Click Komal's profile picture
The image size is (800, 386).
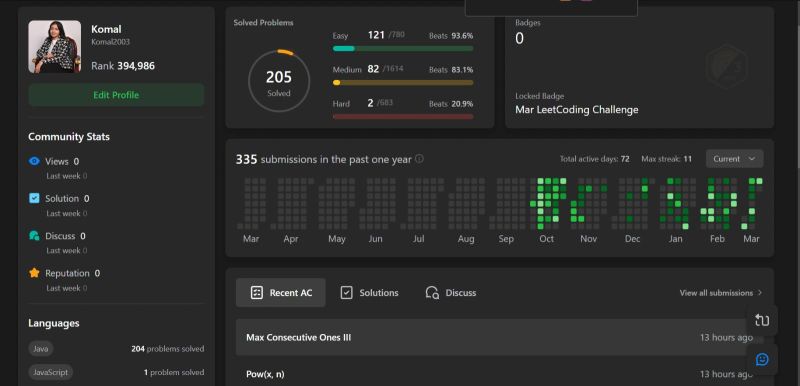click(x=55, y=46)
